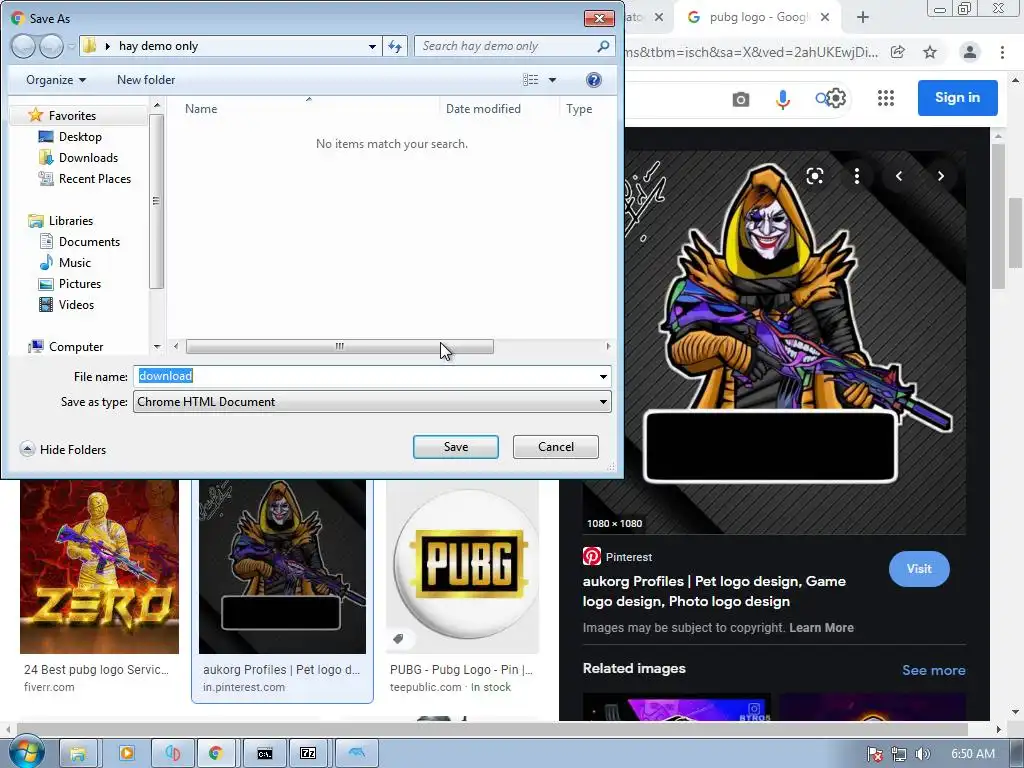This screenshot has width=1024, height=768.
Task: Click the navigation pane scroll up arrow
Action: (157, 104)
